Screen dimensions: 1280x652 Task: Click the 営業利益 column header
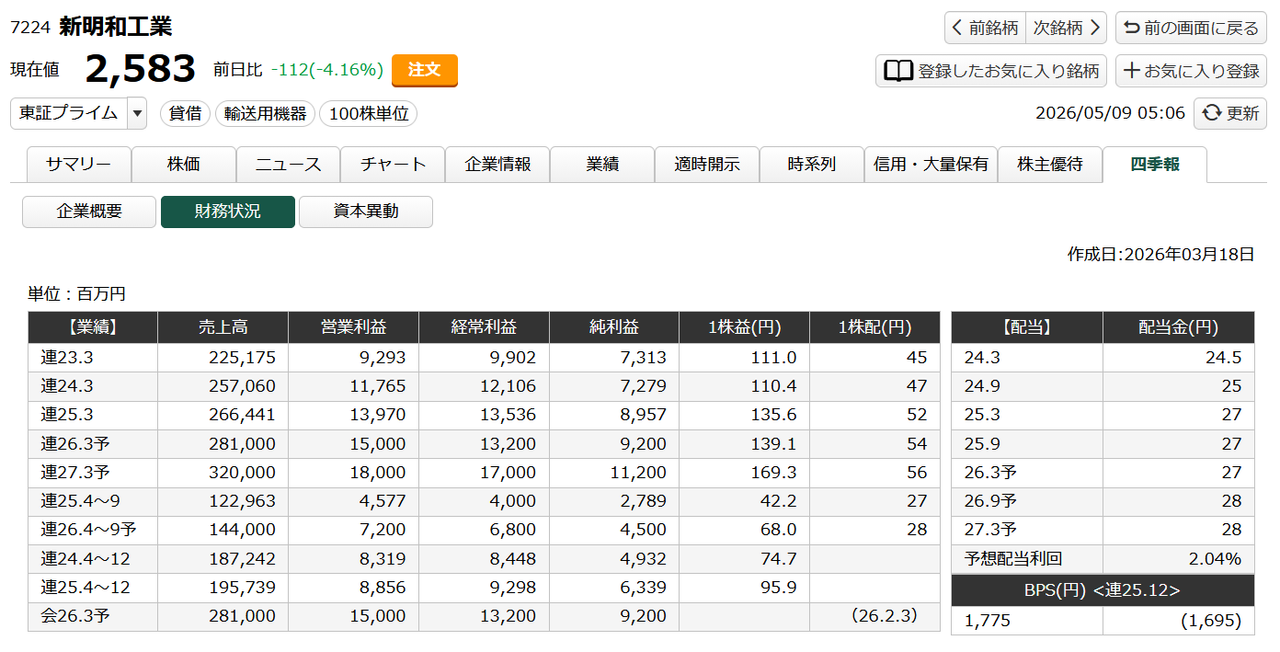click(353, 327)
